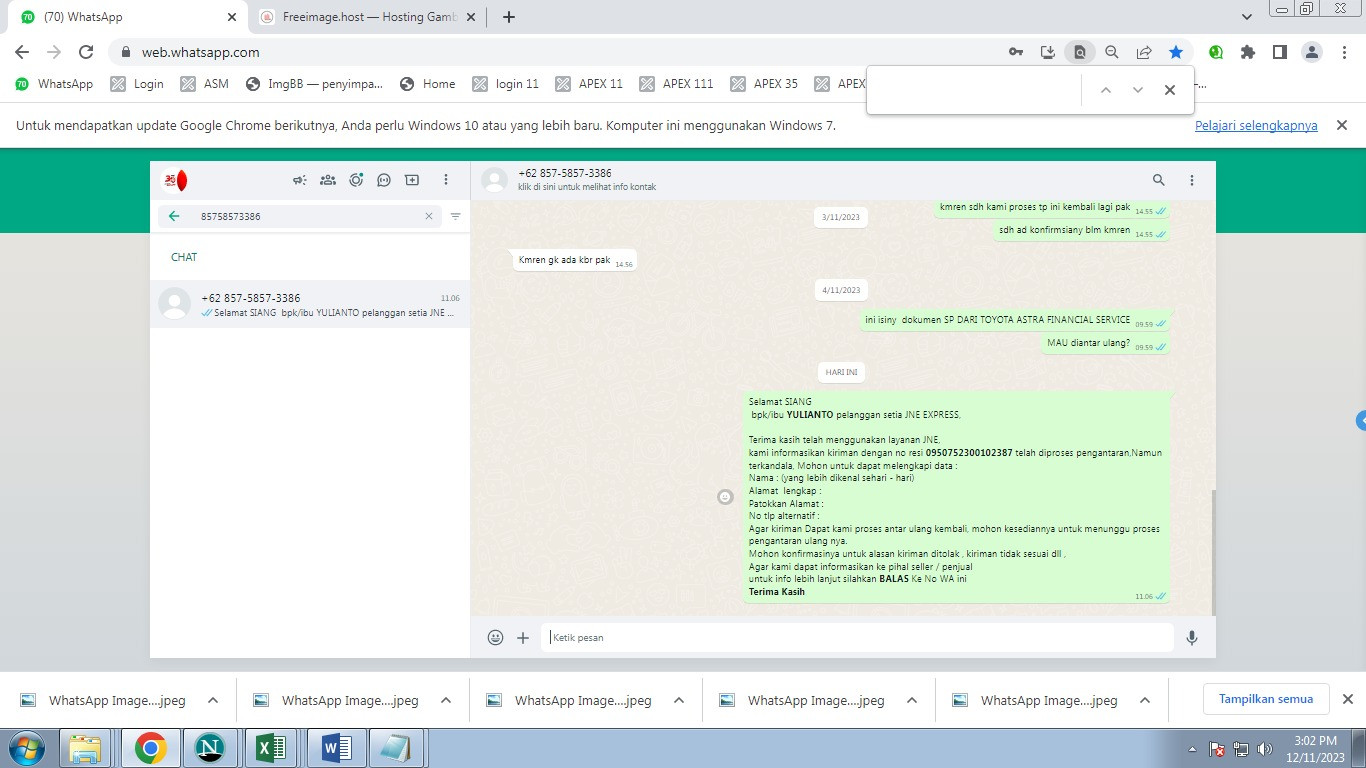Screen dimensions: 1366x768
Task: Expand last WhatsApp Image download options
Action: tap(1145, 701)
